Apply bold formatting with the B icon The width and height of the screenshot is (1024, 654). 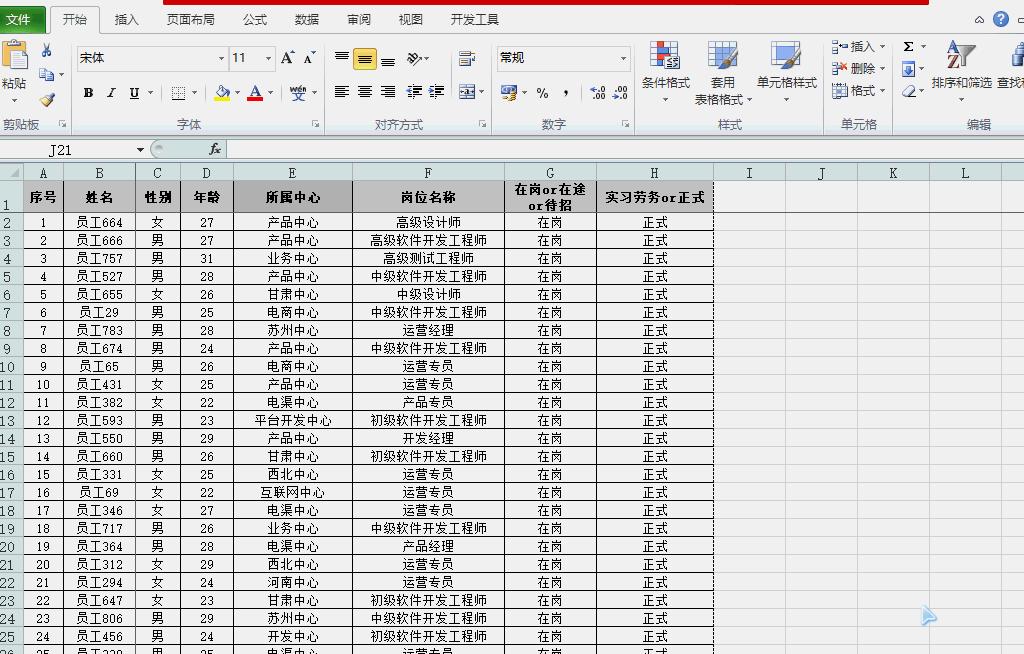(90, 92)
